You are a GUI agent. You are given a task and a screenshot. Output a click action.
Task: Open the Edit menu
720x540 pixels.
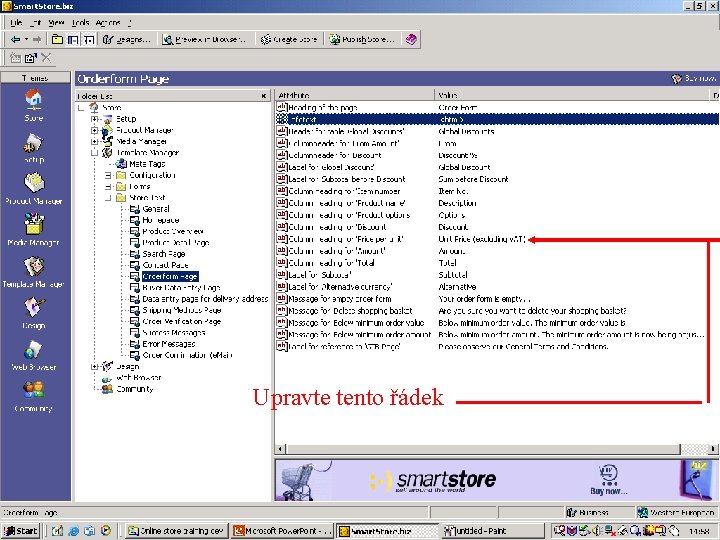click(35, 22)
